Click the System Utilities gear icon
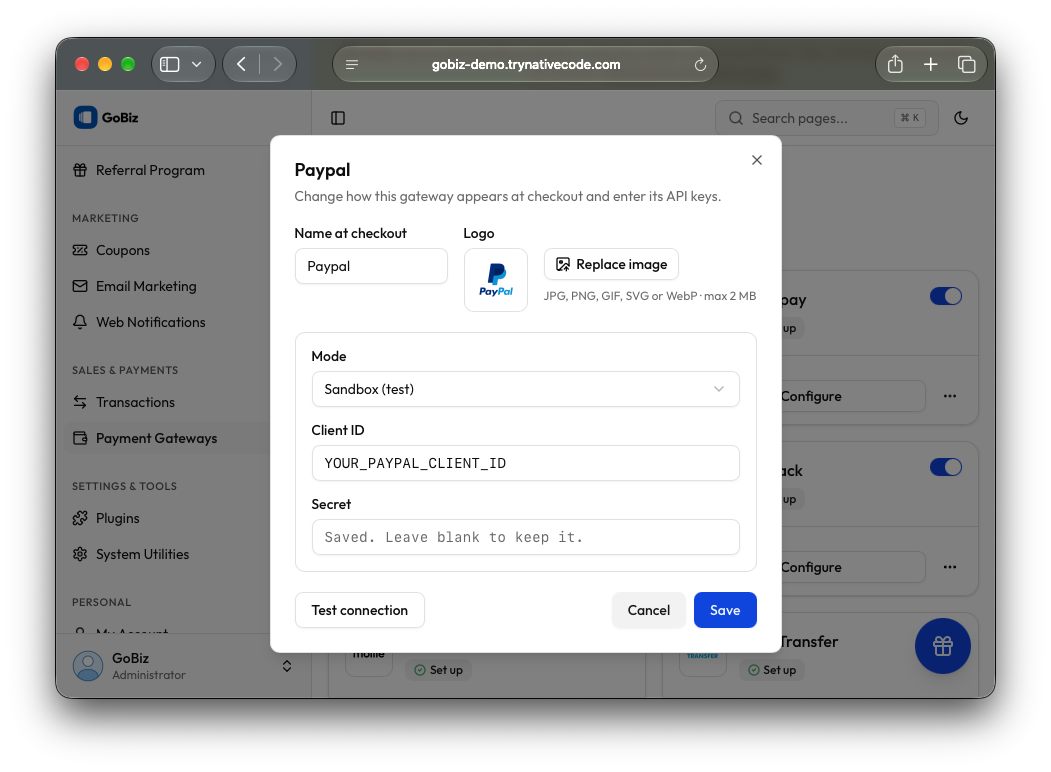This screenshot has height=772, width=1051. 80,554
